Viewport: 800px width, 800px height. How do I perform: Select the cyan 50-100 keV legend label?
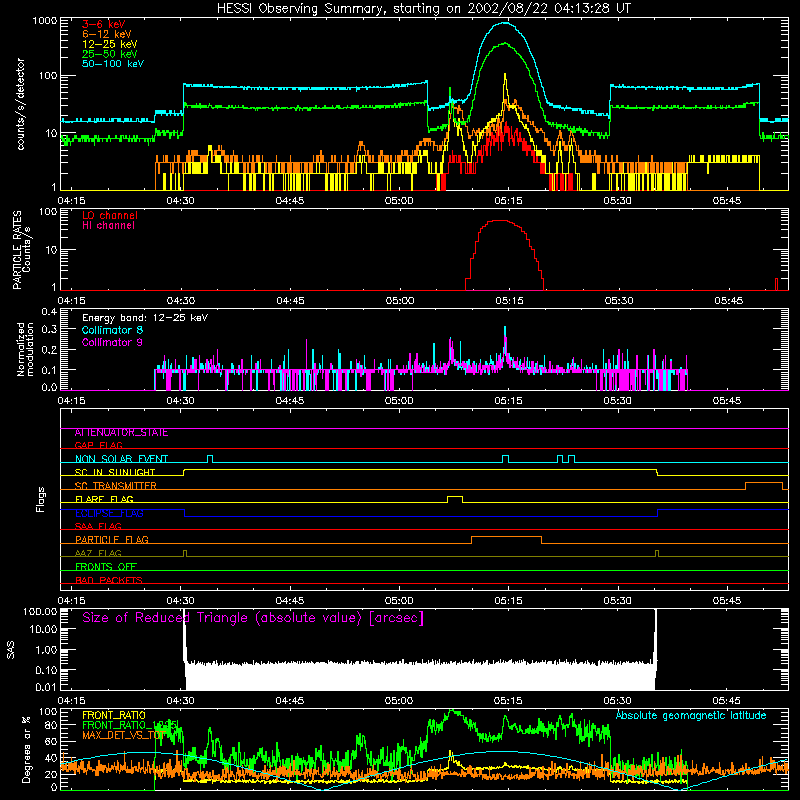tap(113, 64)
